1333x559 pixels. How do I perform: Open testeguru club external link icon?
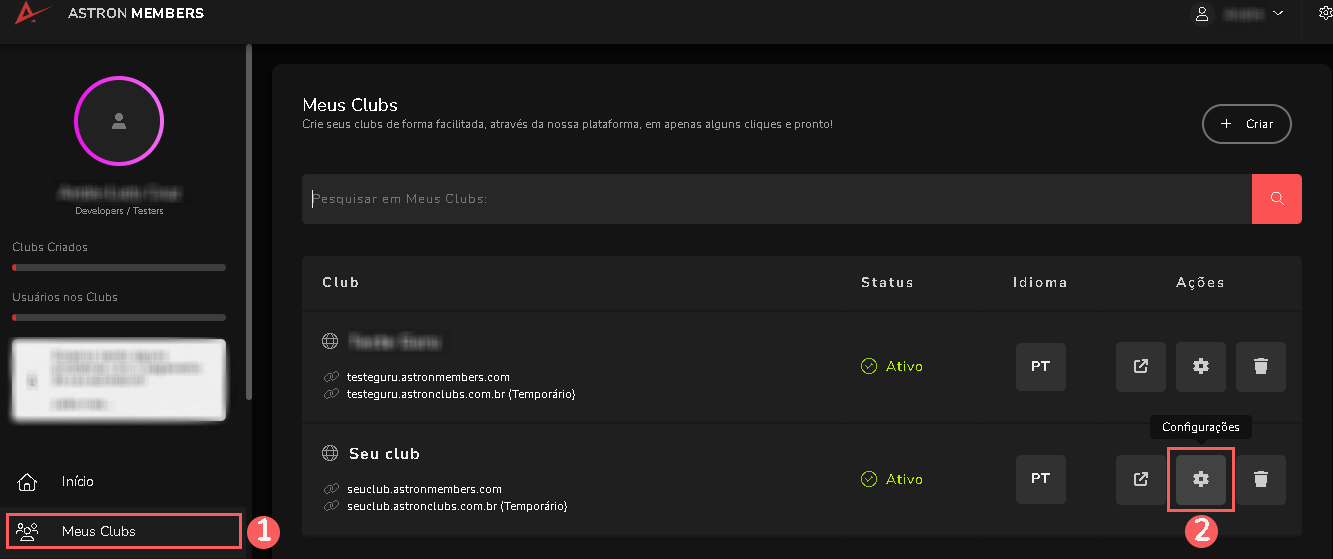point(1140,366)
